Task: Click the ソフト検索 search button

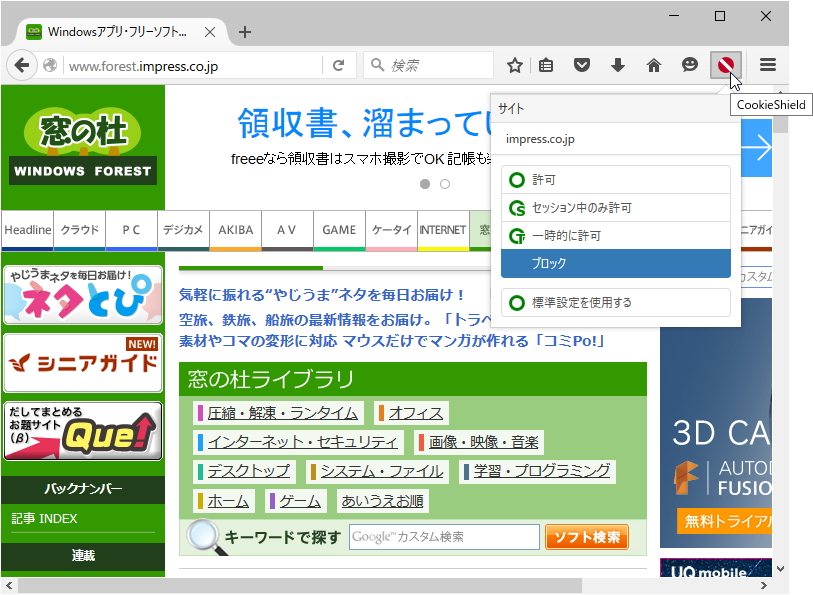Action: point(587,537)
